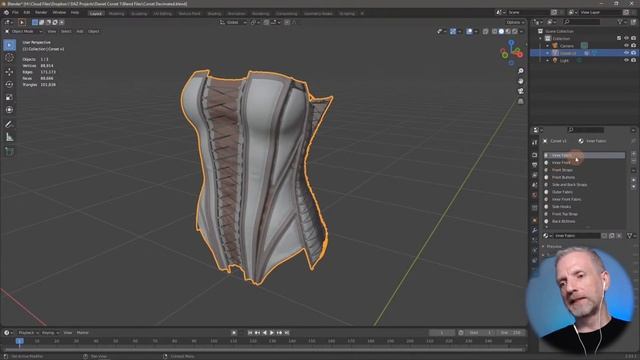Open the viewport Options dropdown

point(515,22)
